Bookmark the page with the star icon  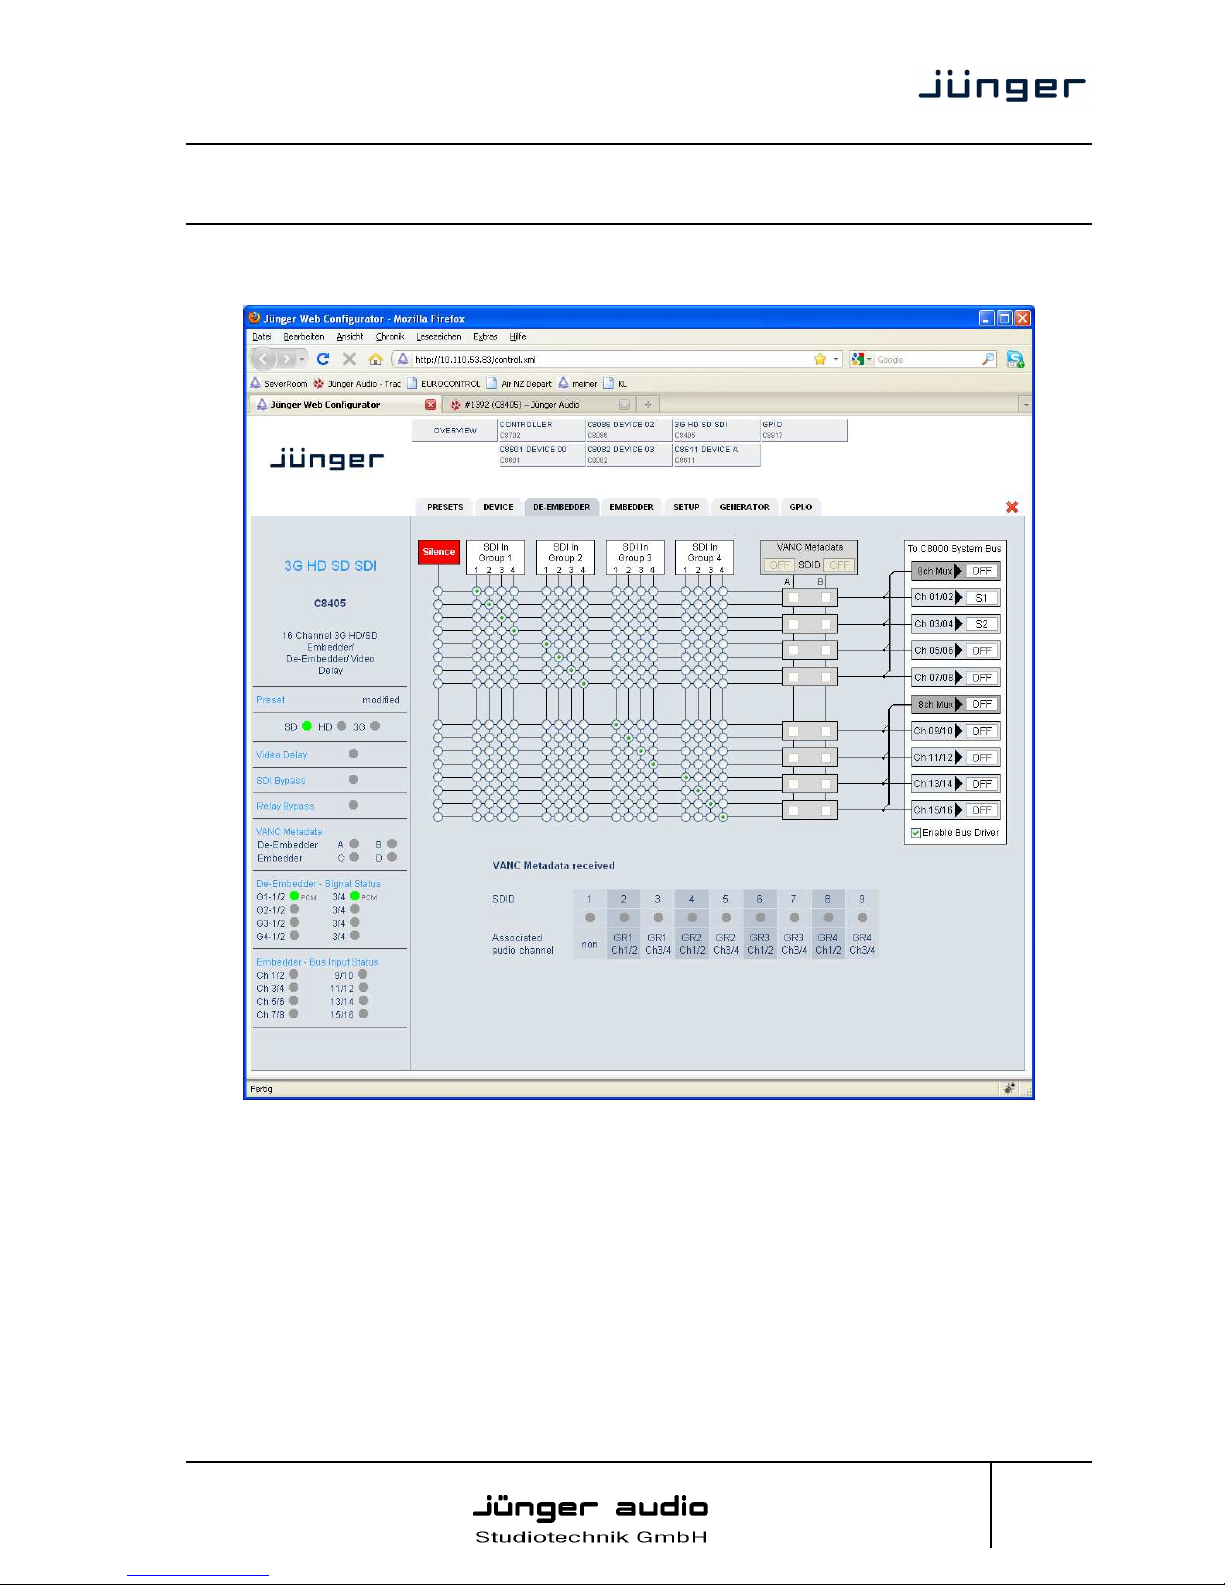point(820,359)
